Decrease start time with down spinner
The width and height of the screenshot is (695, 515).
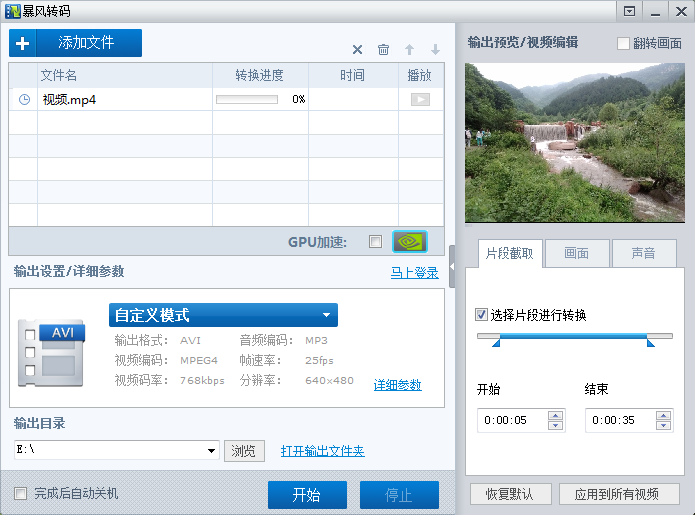(555, 425)
